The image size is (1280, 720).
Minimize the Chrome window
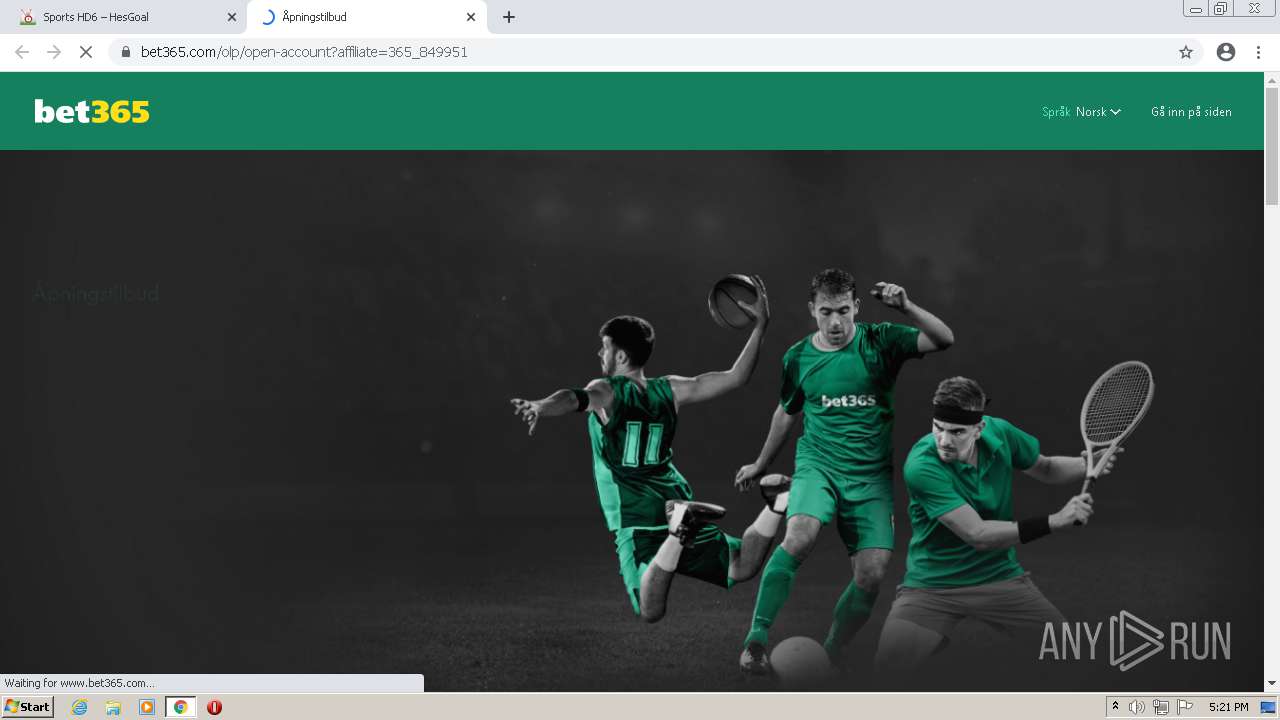[x=1196, y=9]
